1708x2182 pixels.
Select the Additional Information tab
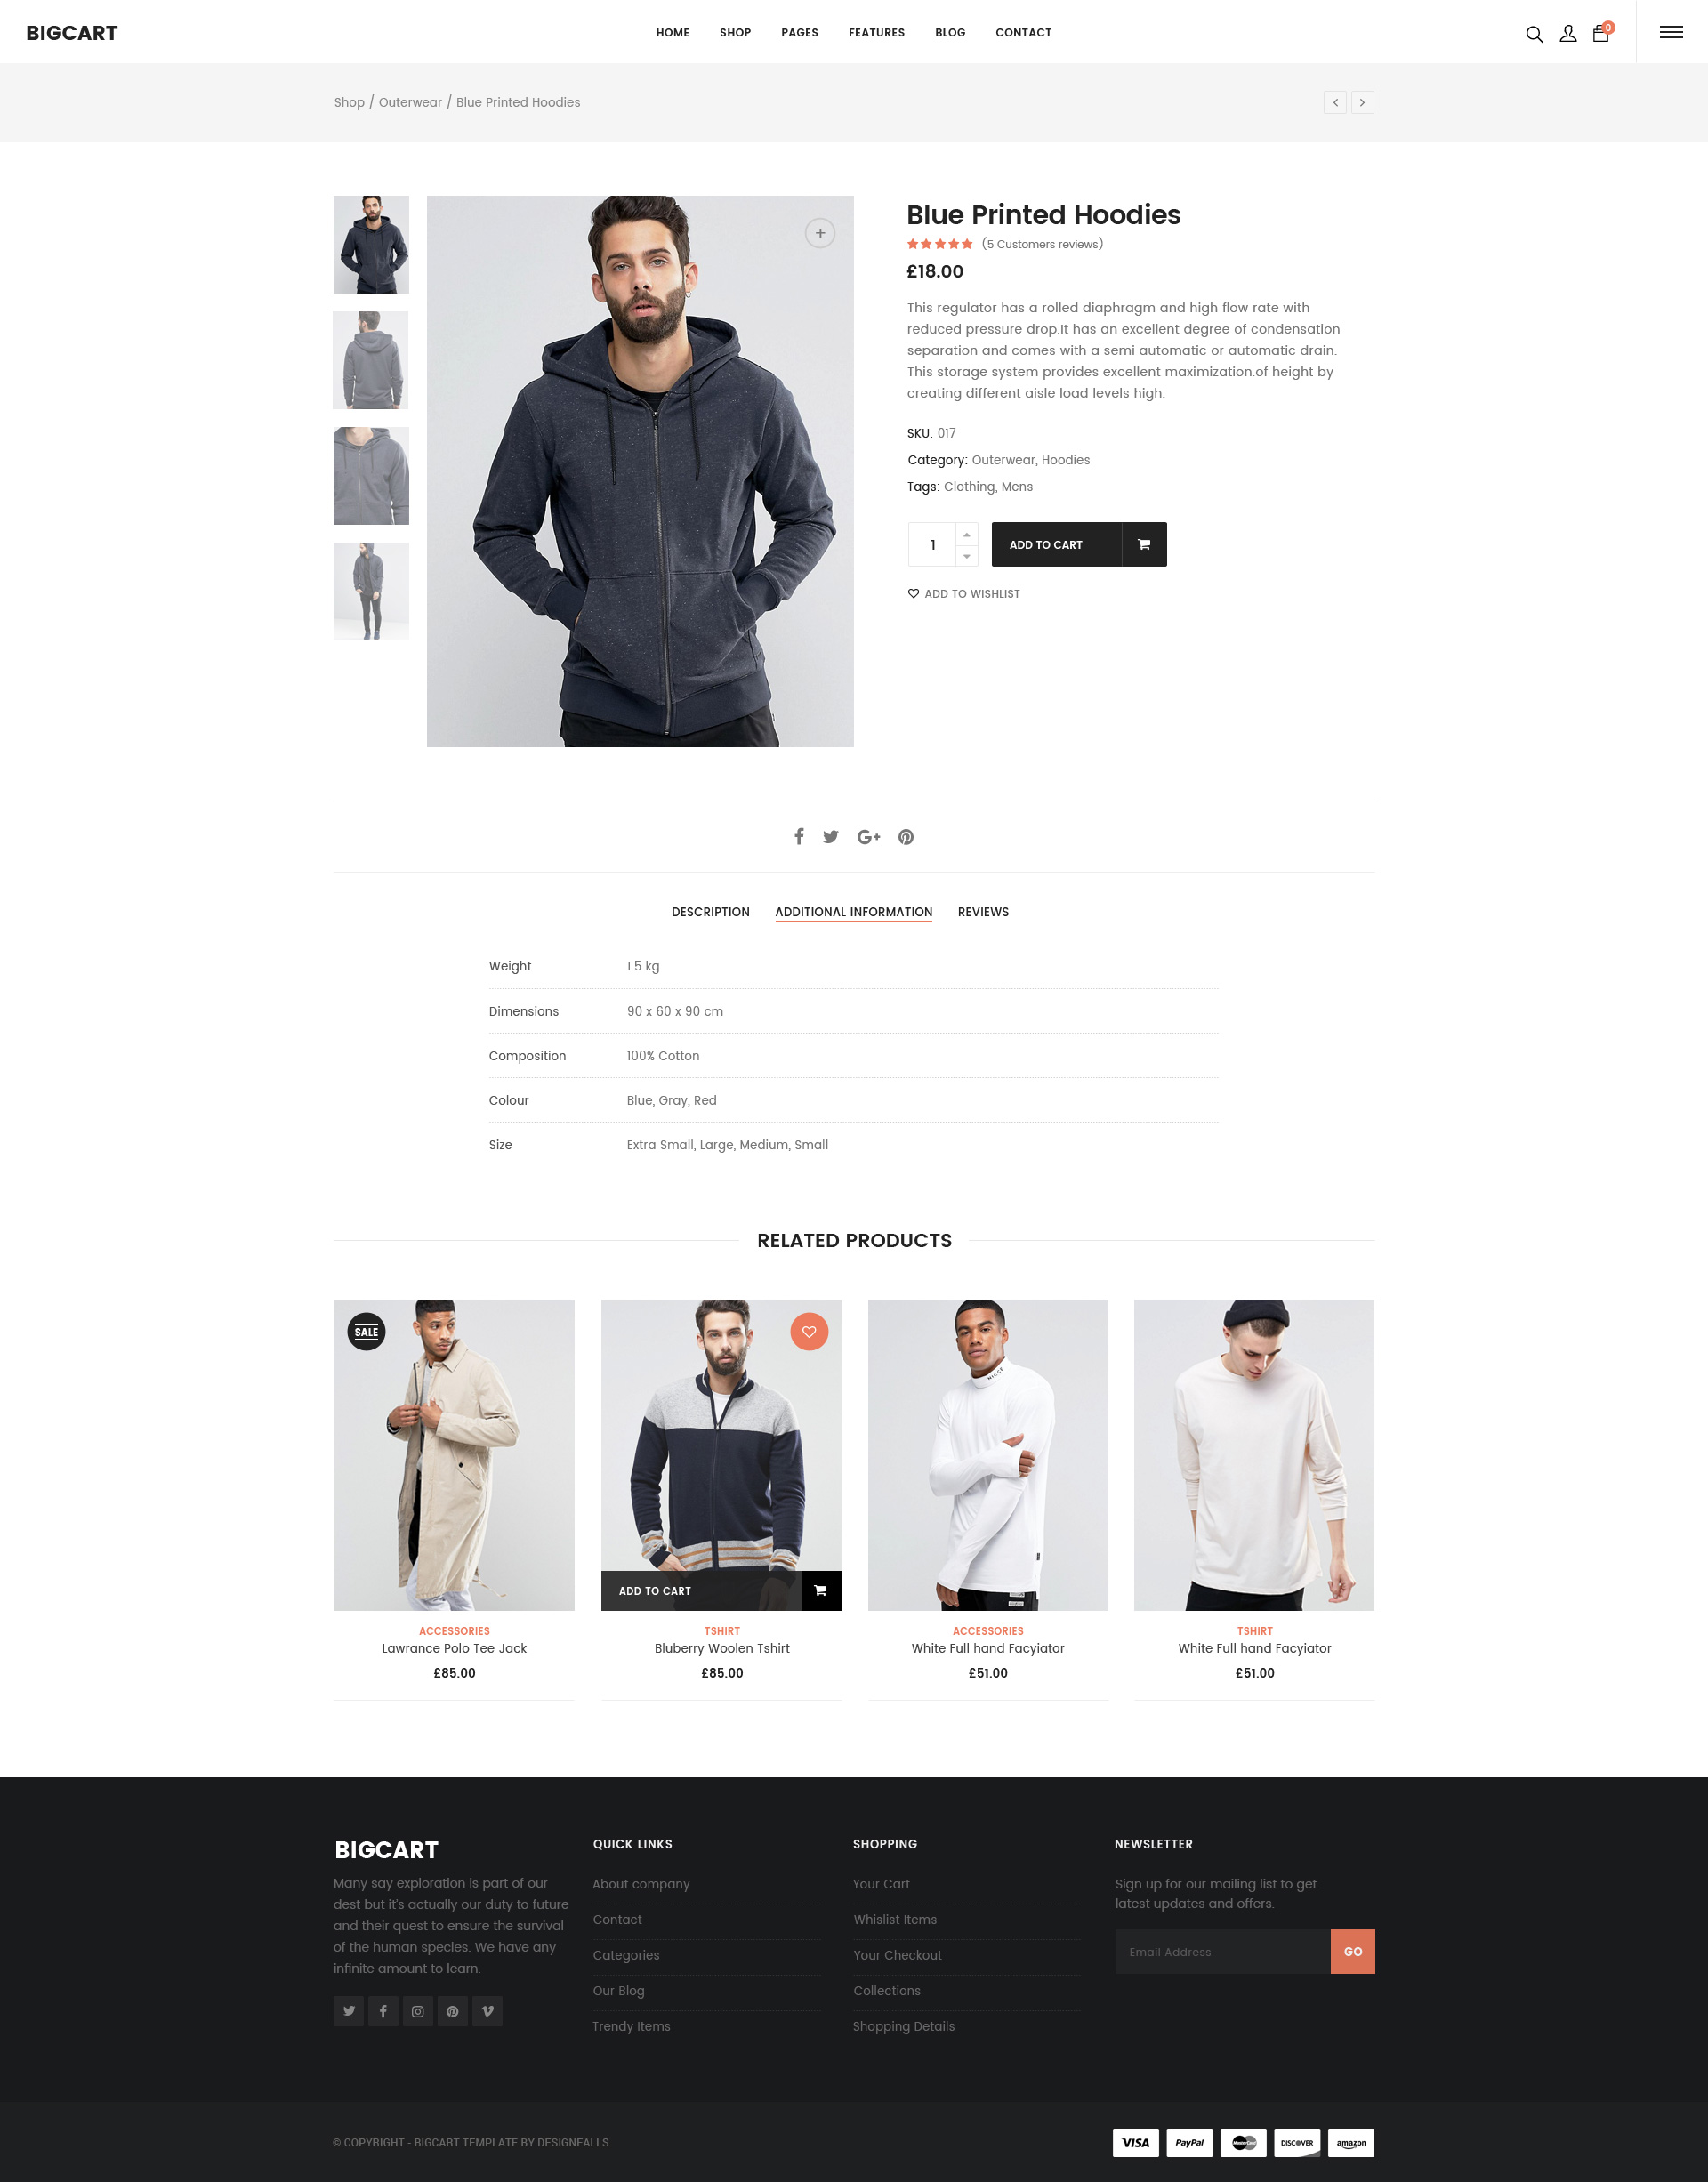point(852,912)
